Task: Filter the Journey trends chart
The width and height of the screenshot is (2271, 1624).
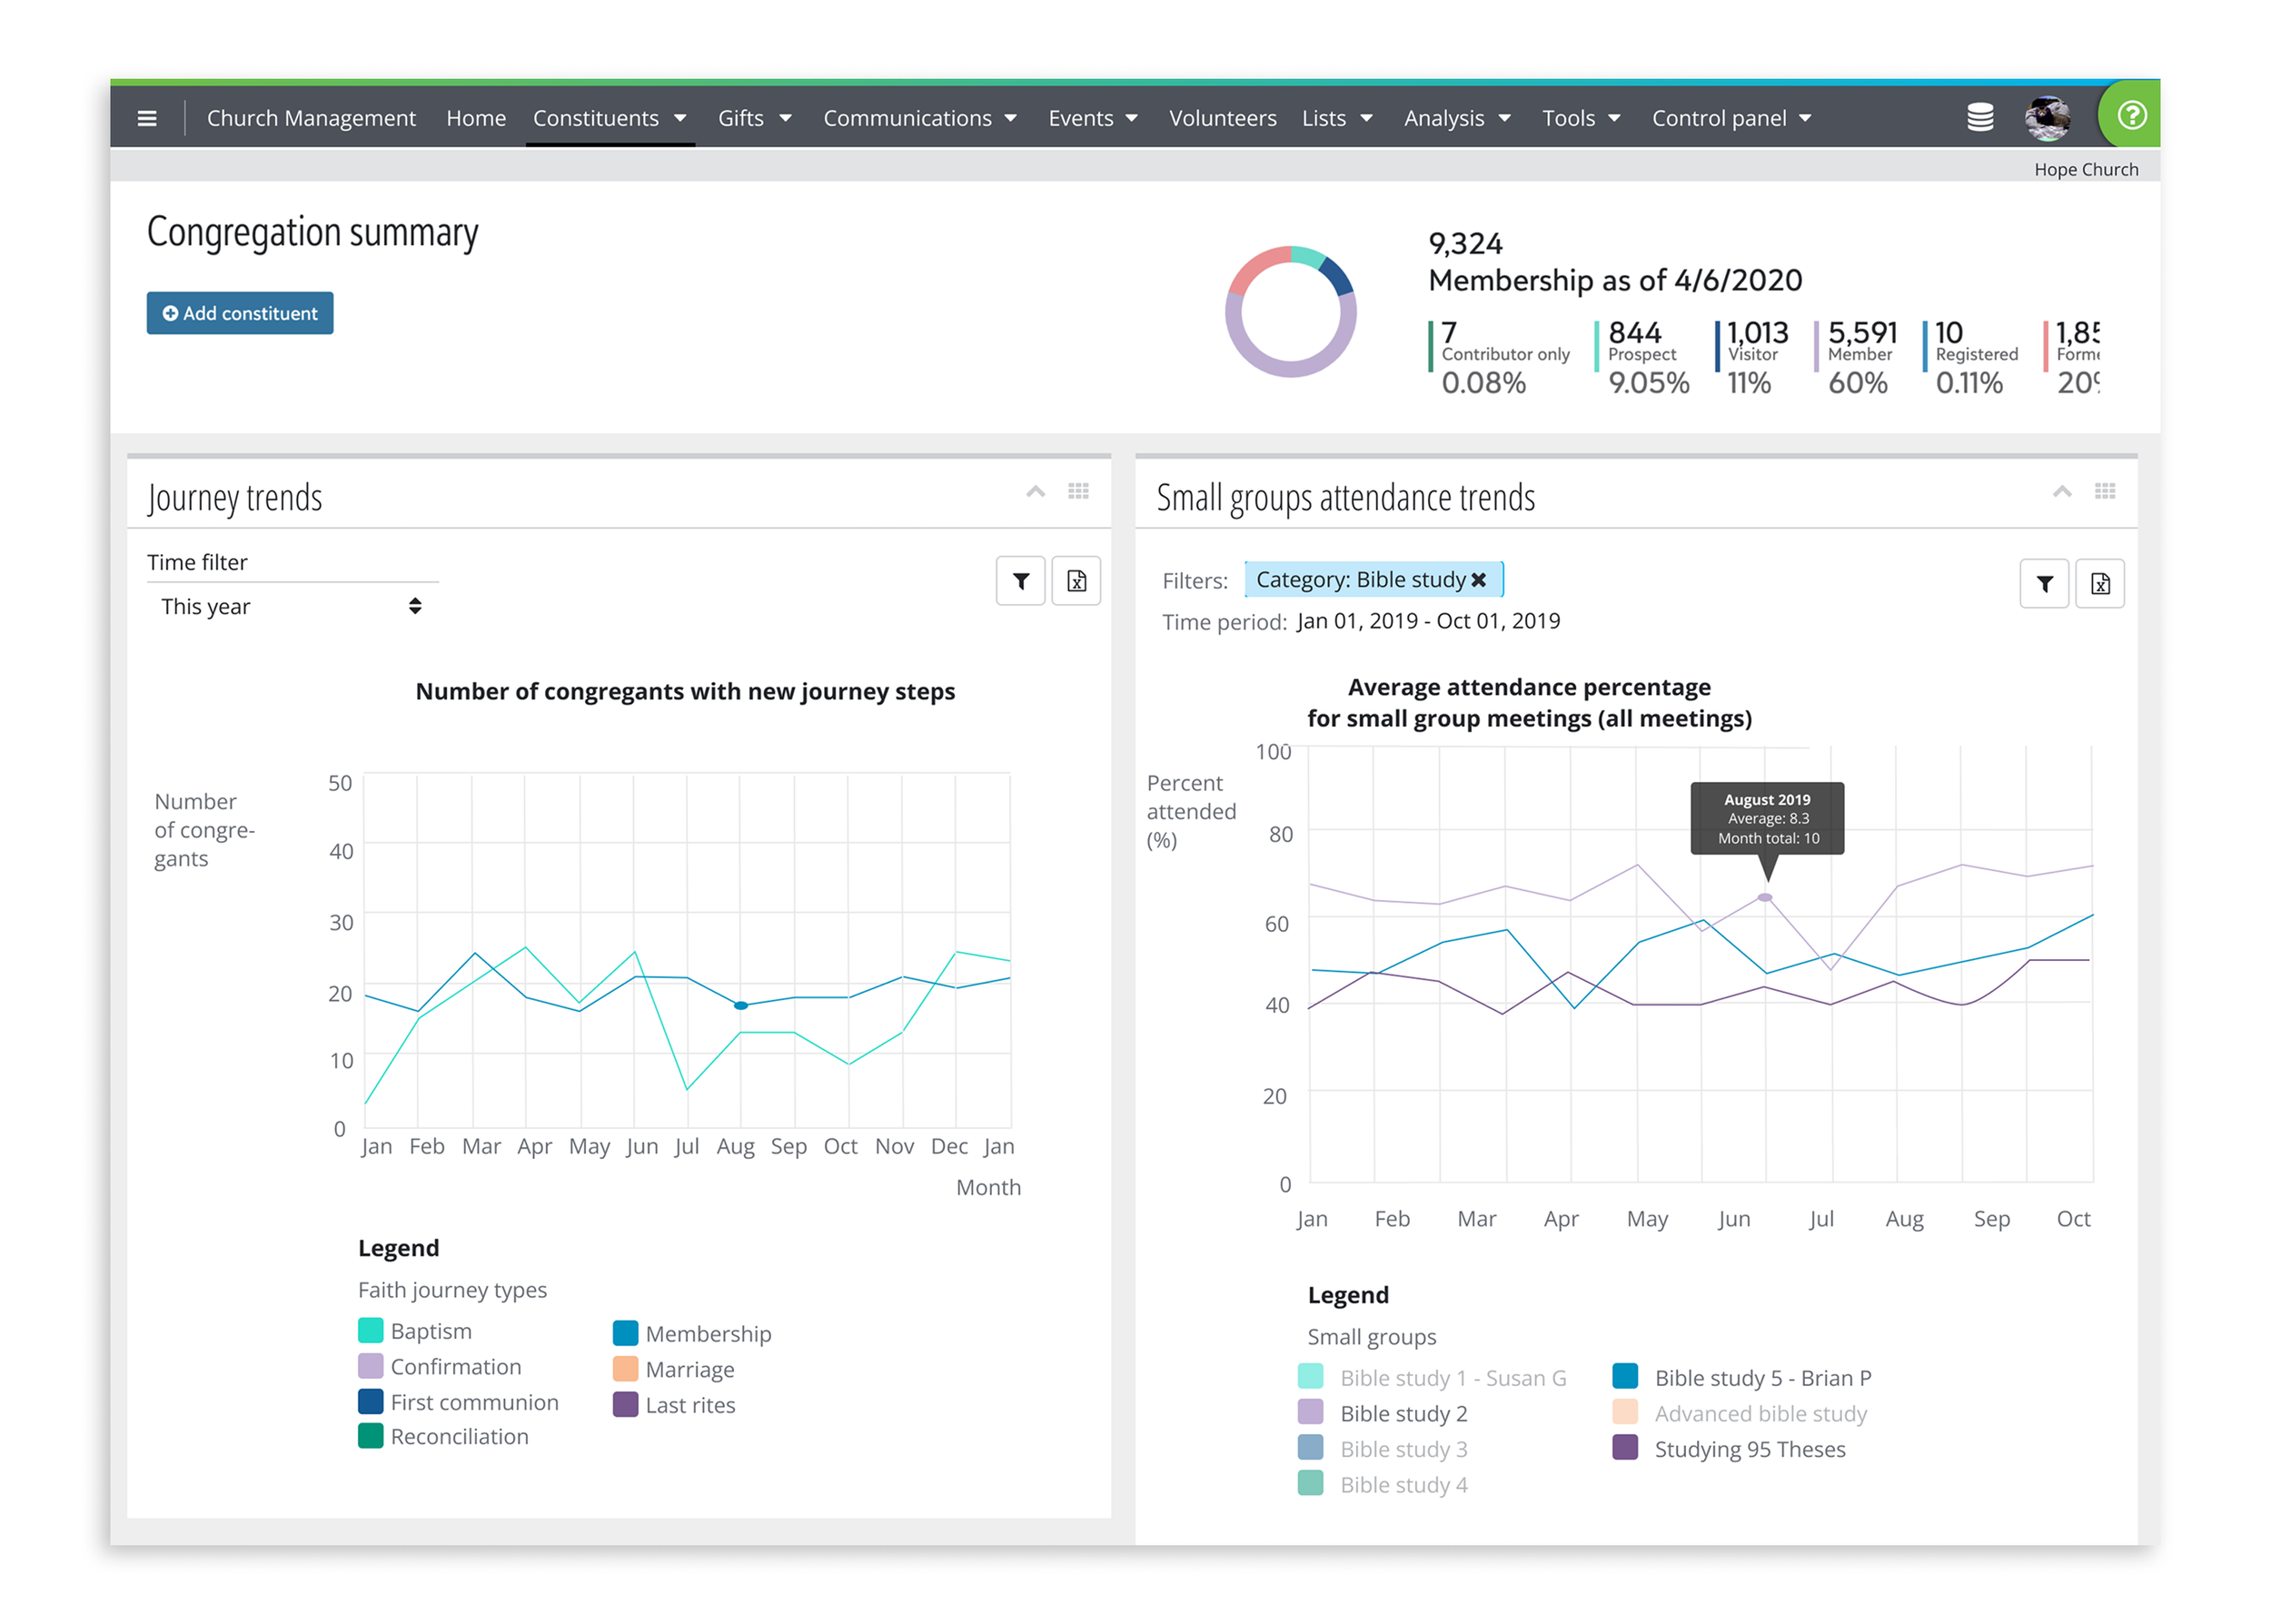Action: [x=1020, y=581]
